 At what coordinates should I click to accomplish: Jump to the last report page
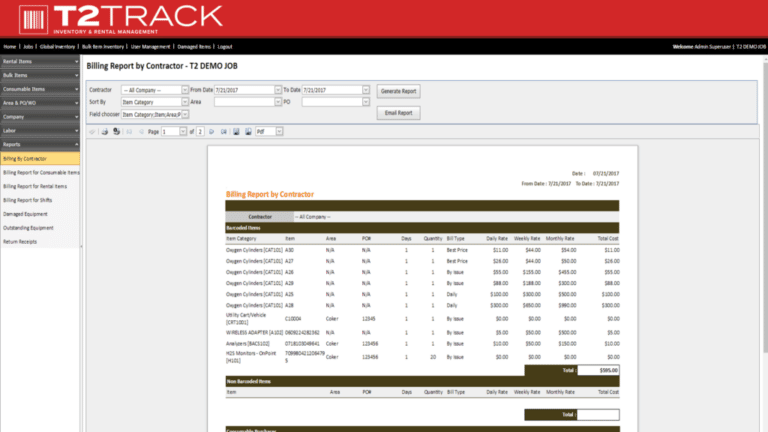(223, 131)
